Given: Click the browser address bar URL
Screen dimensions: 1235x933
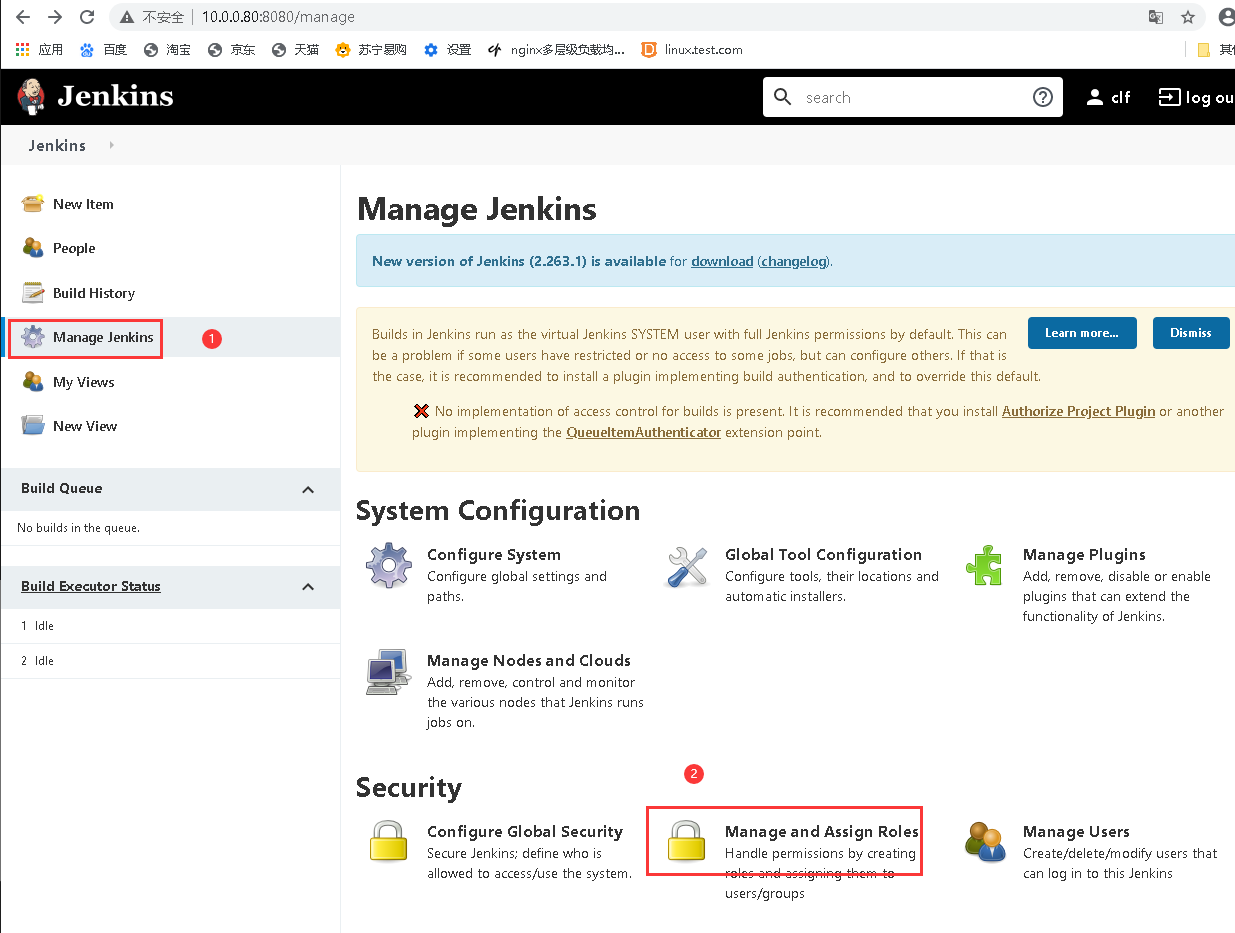Looking at the screenshot, I should click(x=278, y=17).
